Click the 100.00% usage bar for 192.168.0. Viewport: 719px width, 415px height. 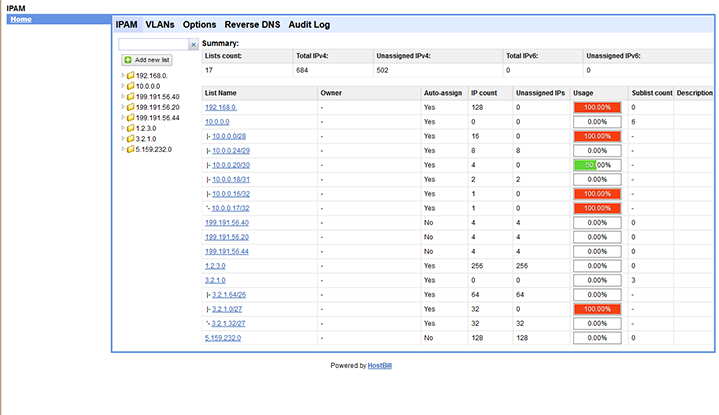[597, 107]
